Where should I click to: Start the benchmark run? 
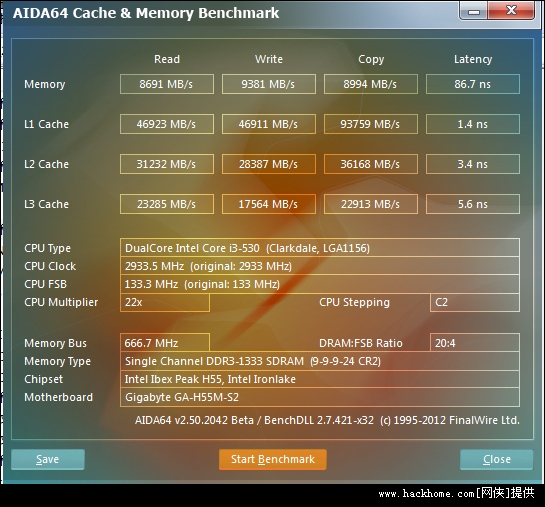[272, 459]
